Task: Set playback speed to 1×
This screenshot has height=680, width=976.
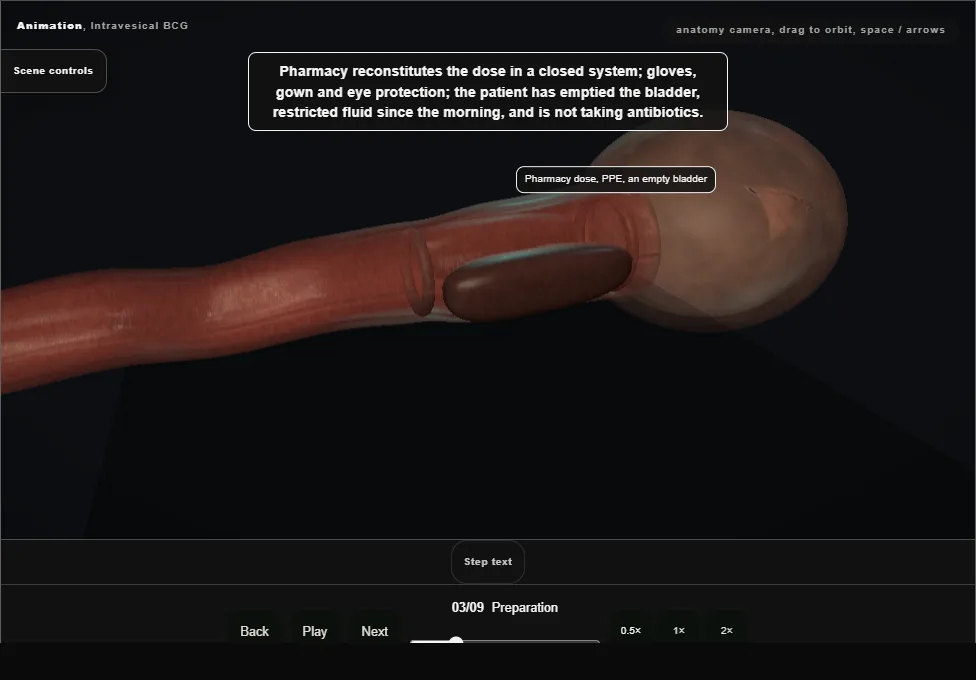Action: click(x=678, y=630)
